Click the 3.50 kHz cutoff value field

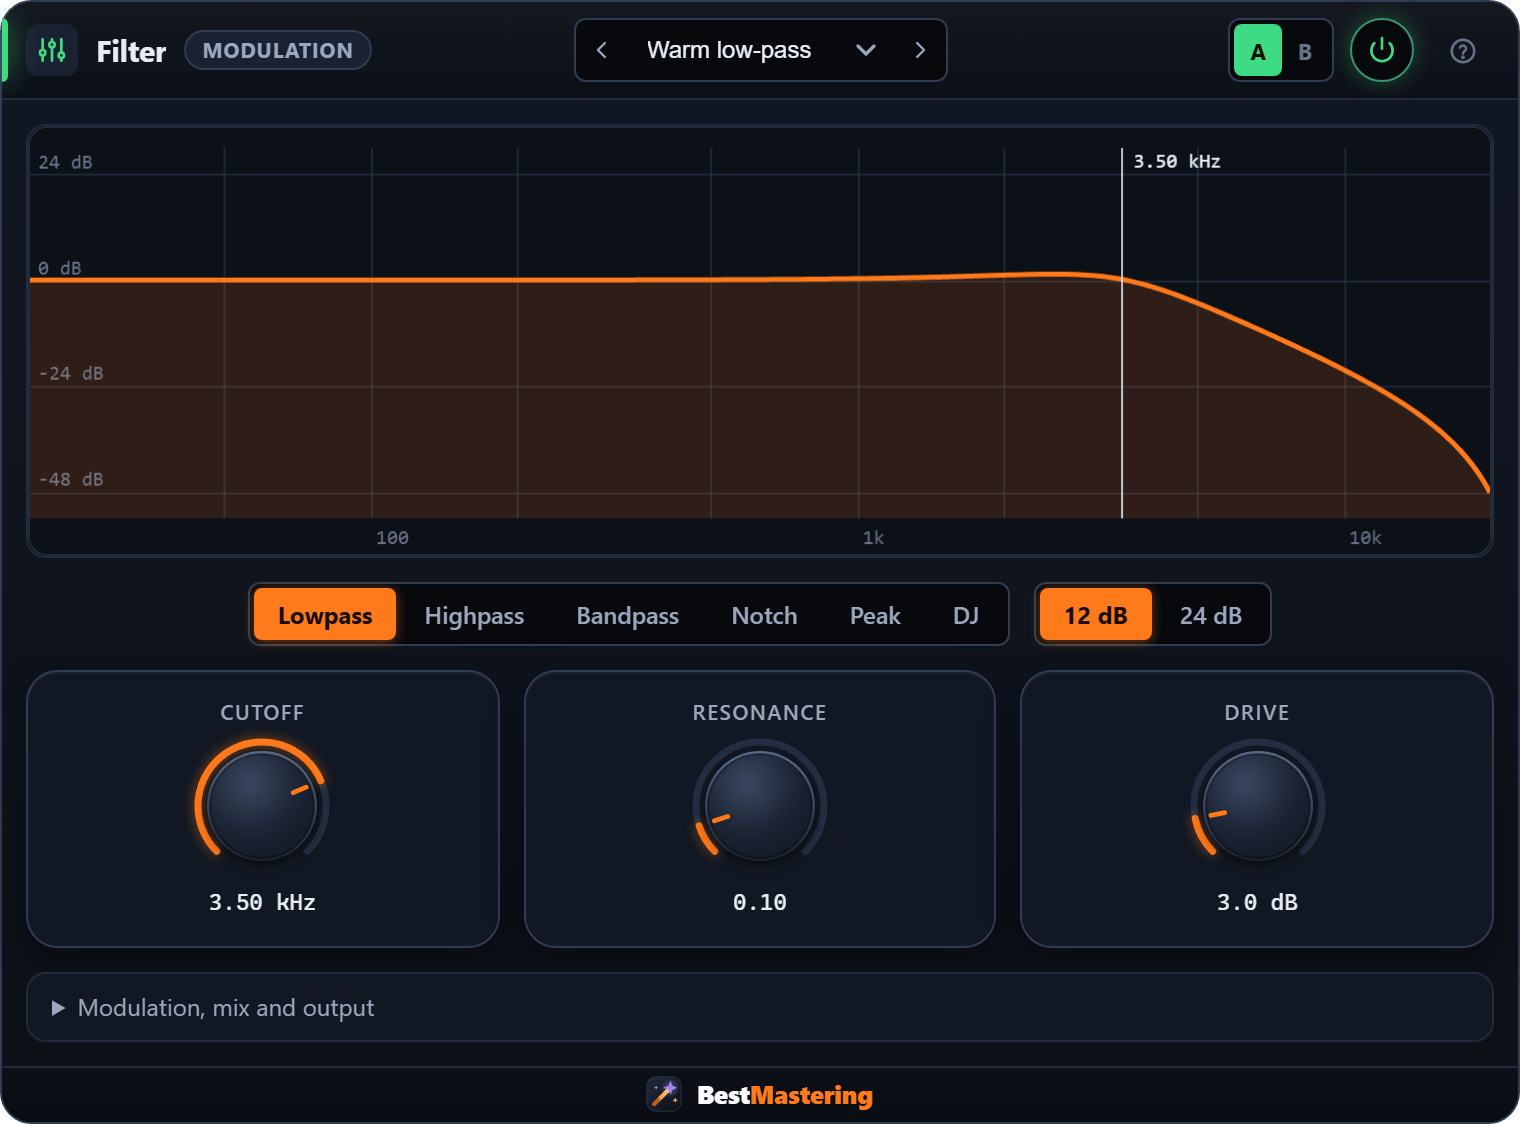(262, 902)
